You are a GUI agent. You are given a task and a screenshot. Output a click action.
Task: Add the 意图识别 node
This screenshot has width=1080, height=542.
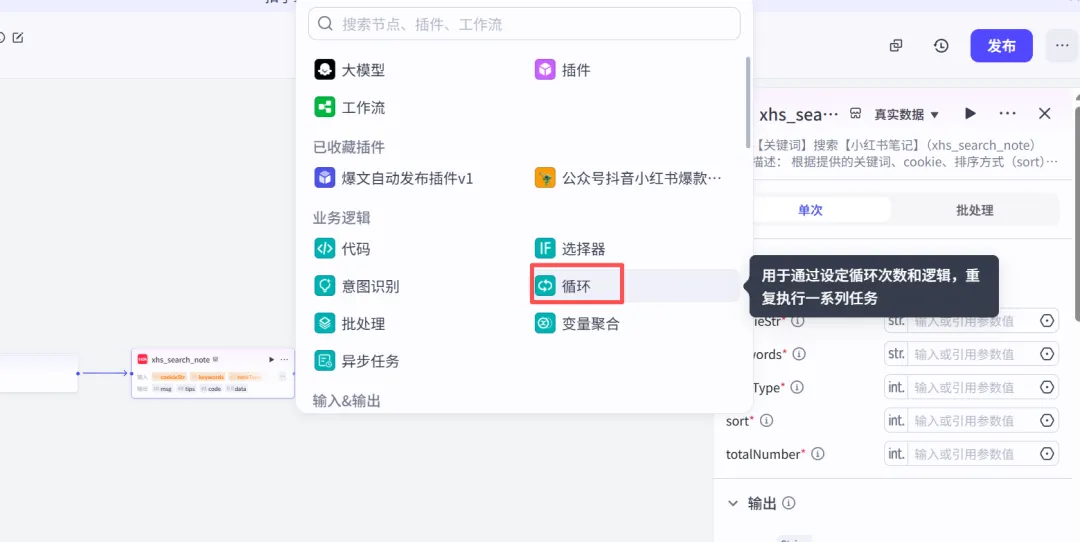[357, 286]
